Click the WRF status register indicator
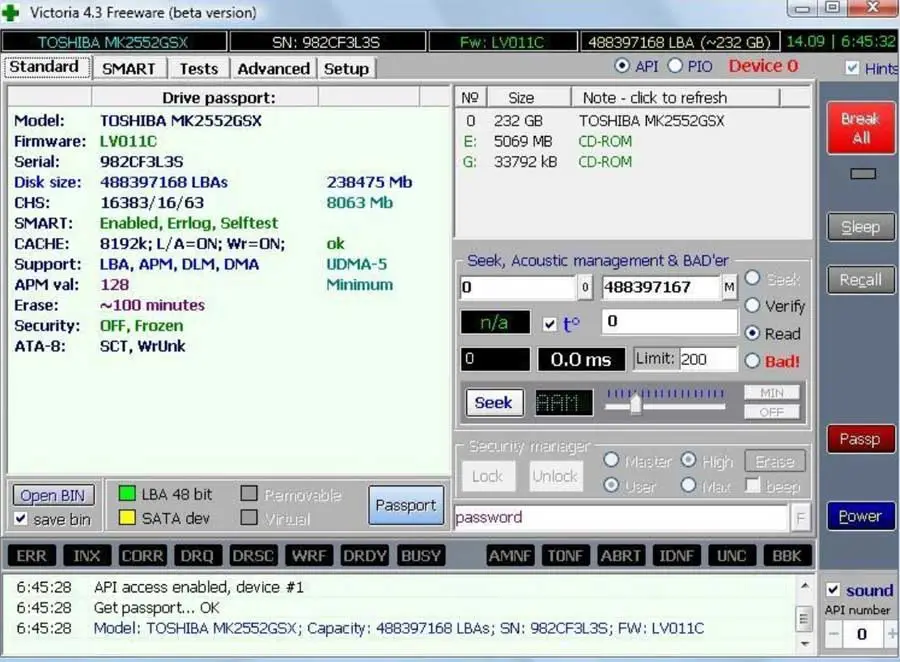This screenshot has width=900, height=662. [x=309, y=556]
